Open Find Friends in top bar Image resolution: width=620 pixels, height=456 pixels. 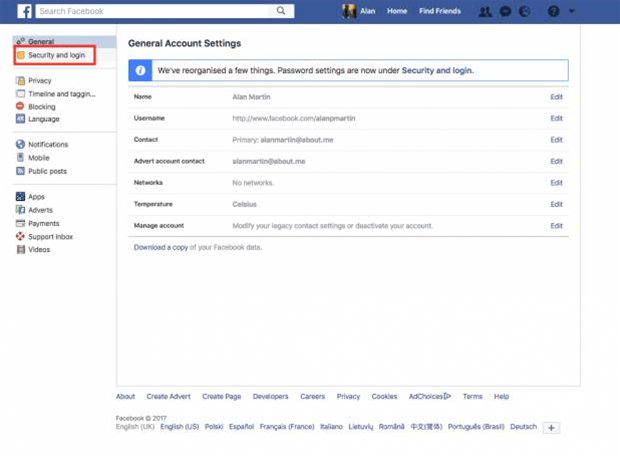pos(440,11)
